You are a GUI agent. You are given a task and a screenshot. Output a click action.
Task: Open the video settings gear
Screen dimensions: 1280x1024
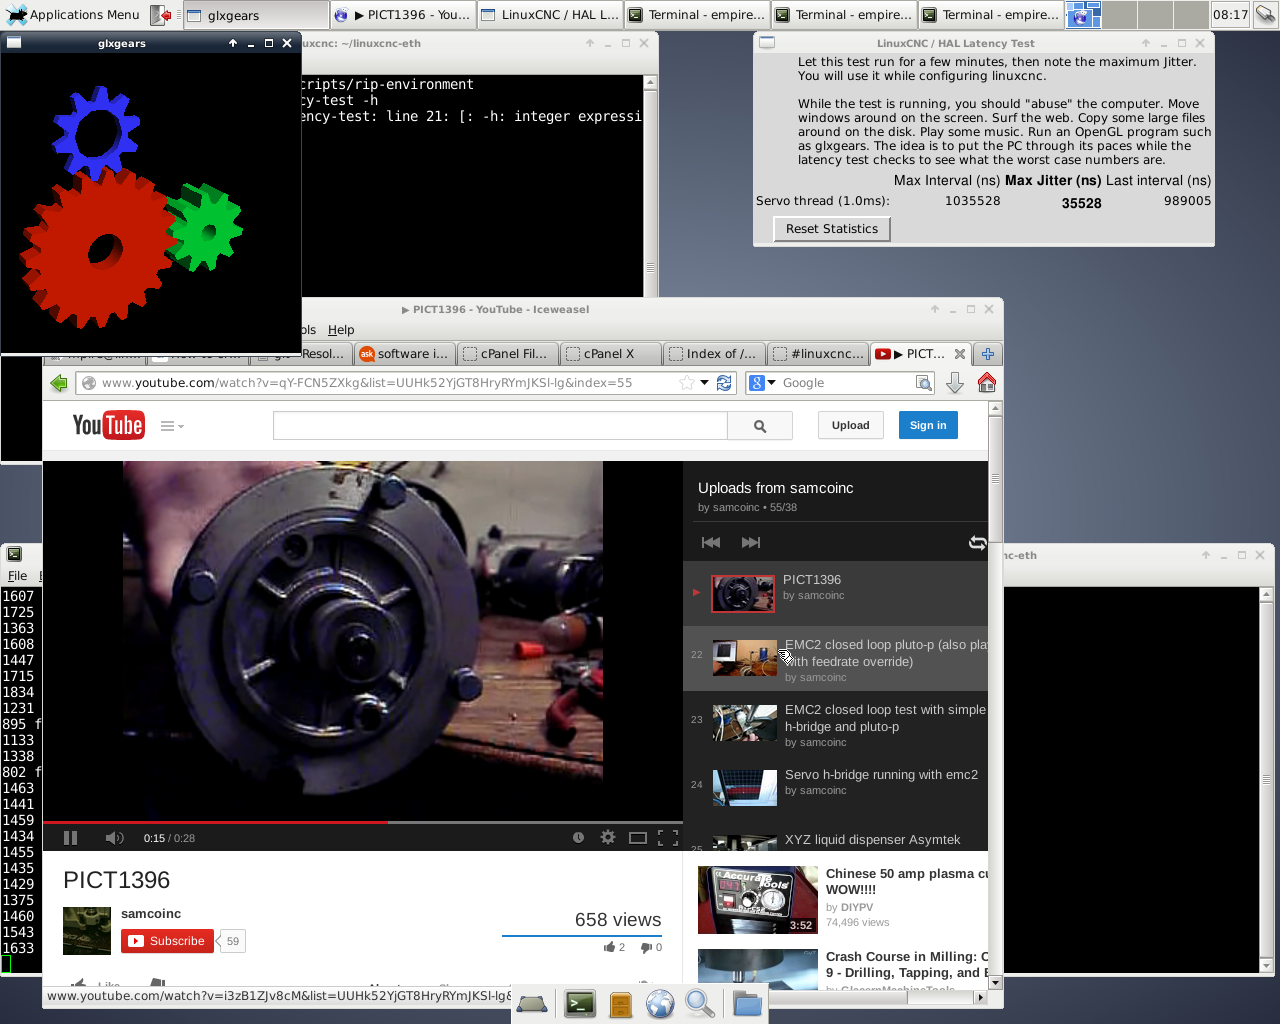[608, 838]
